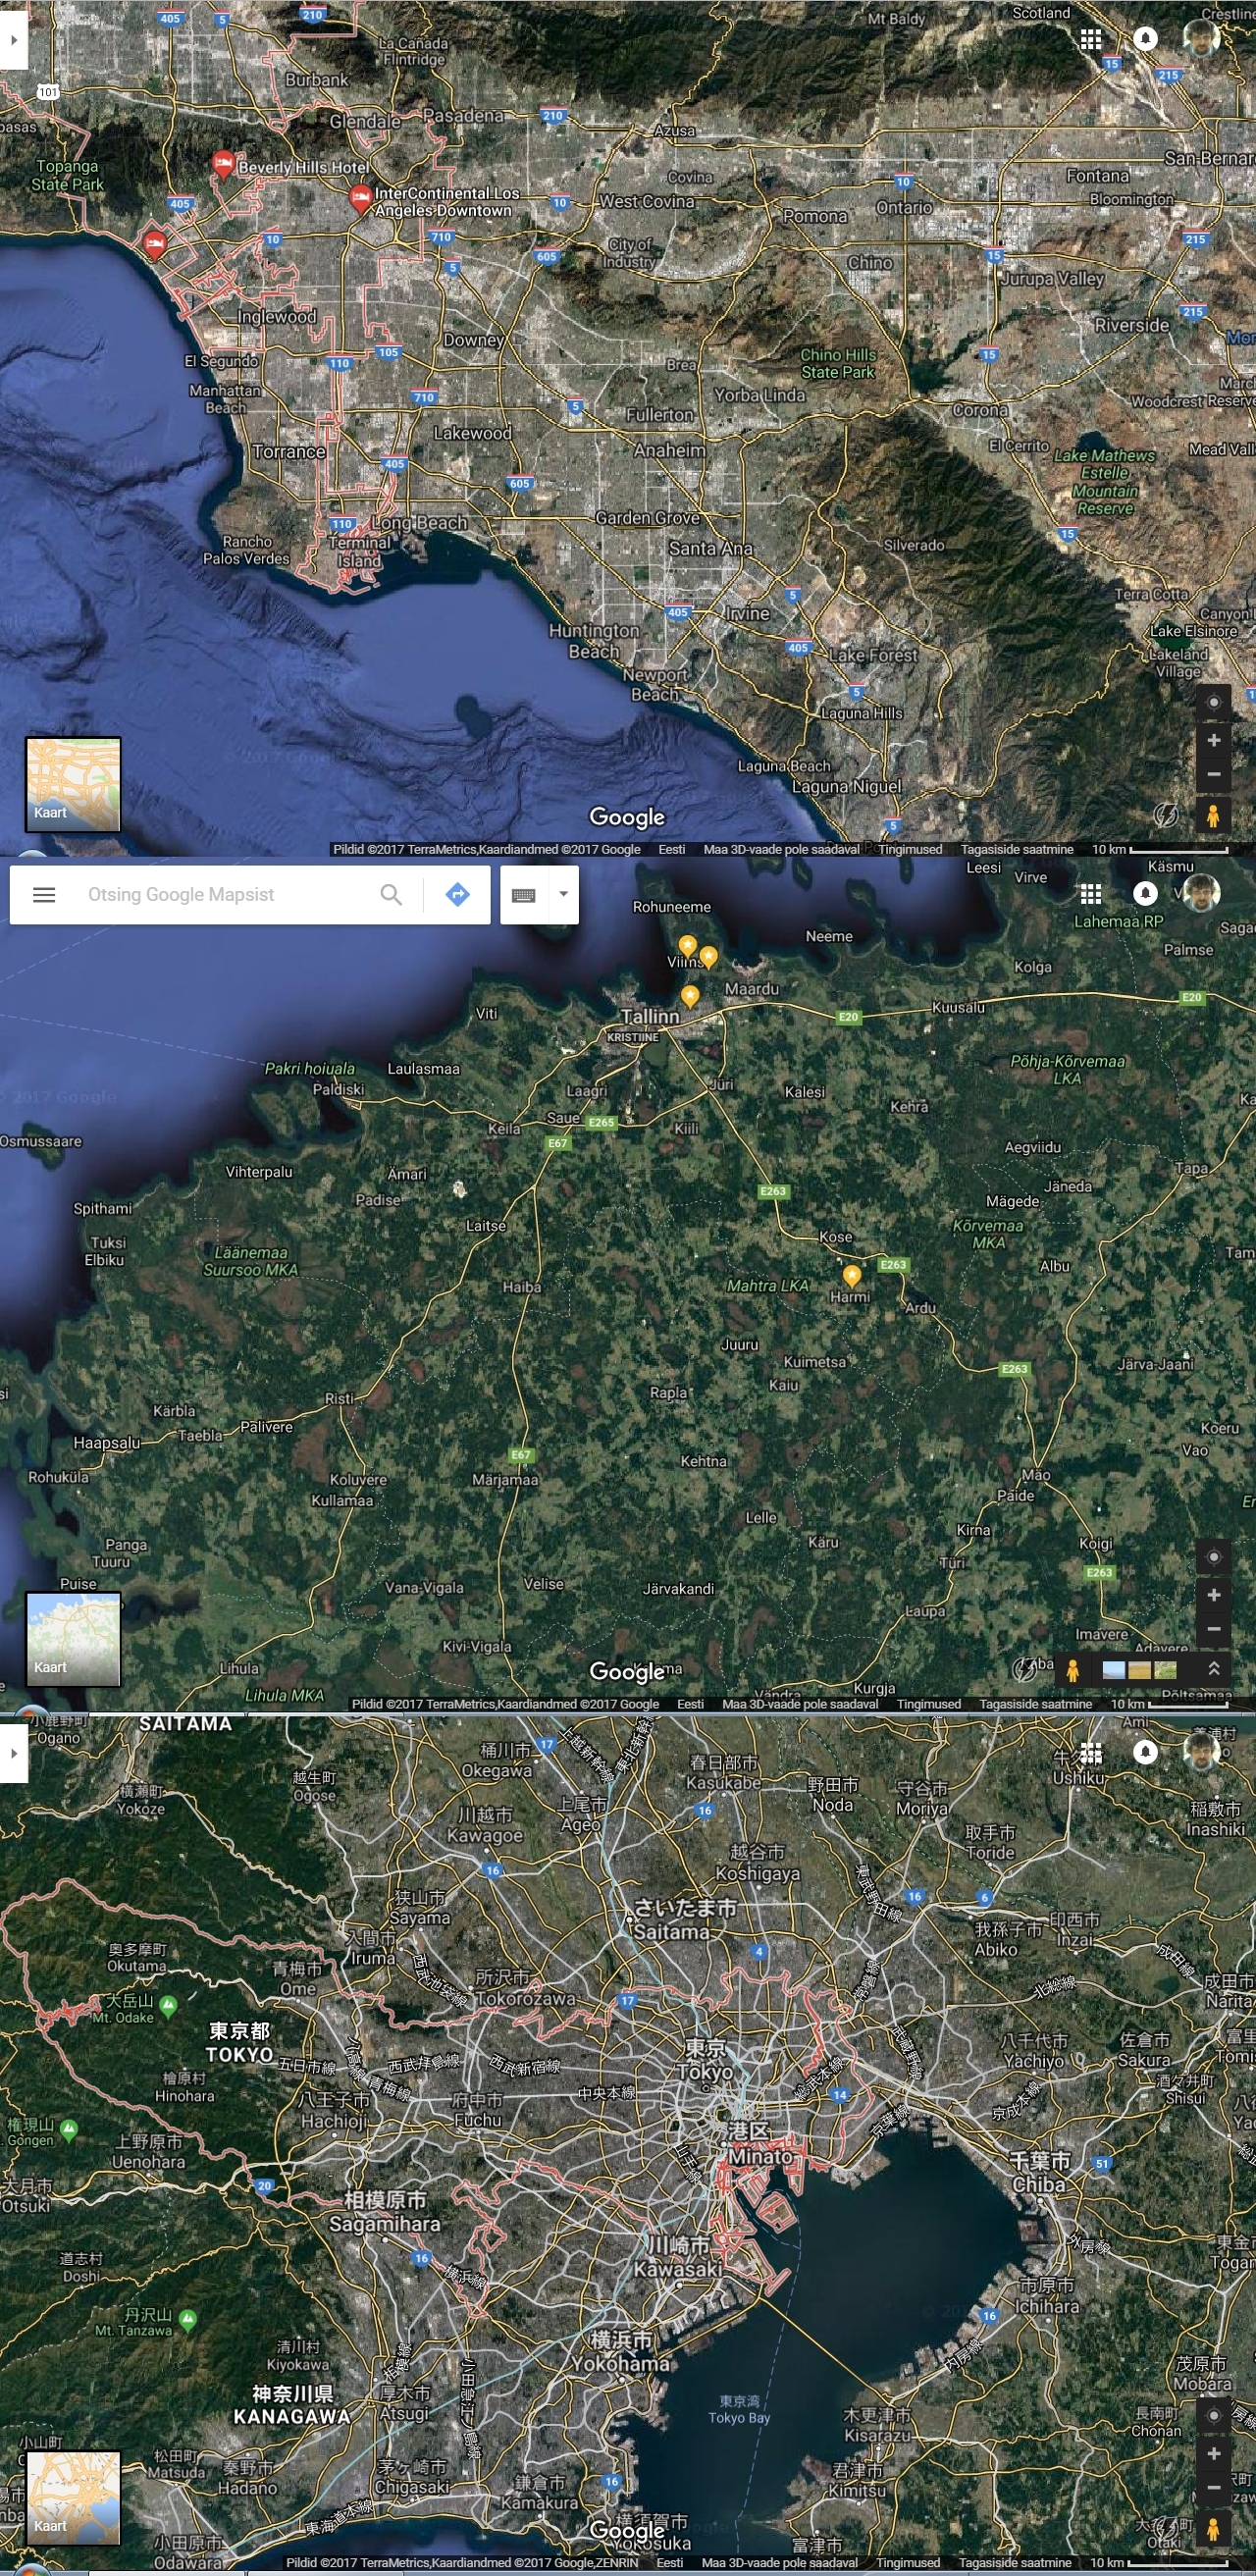Viewport: 1256px width, 2576px height.
Task: Open the dropdown arrow beside the keyboard icon
Action: (x=564, y=895)
